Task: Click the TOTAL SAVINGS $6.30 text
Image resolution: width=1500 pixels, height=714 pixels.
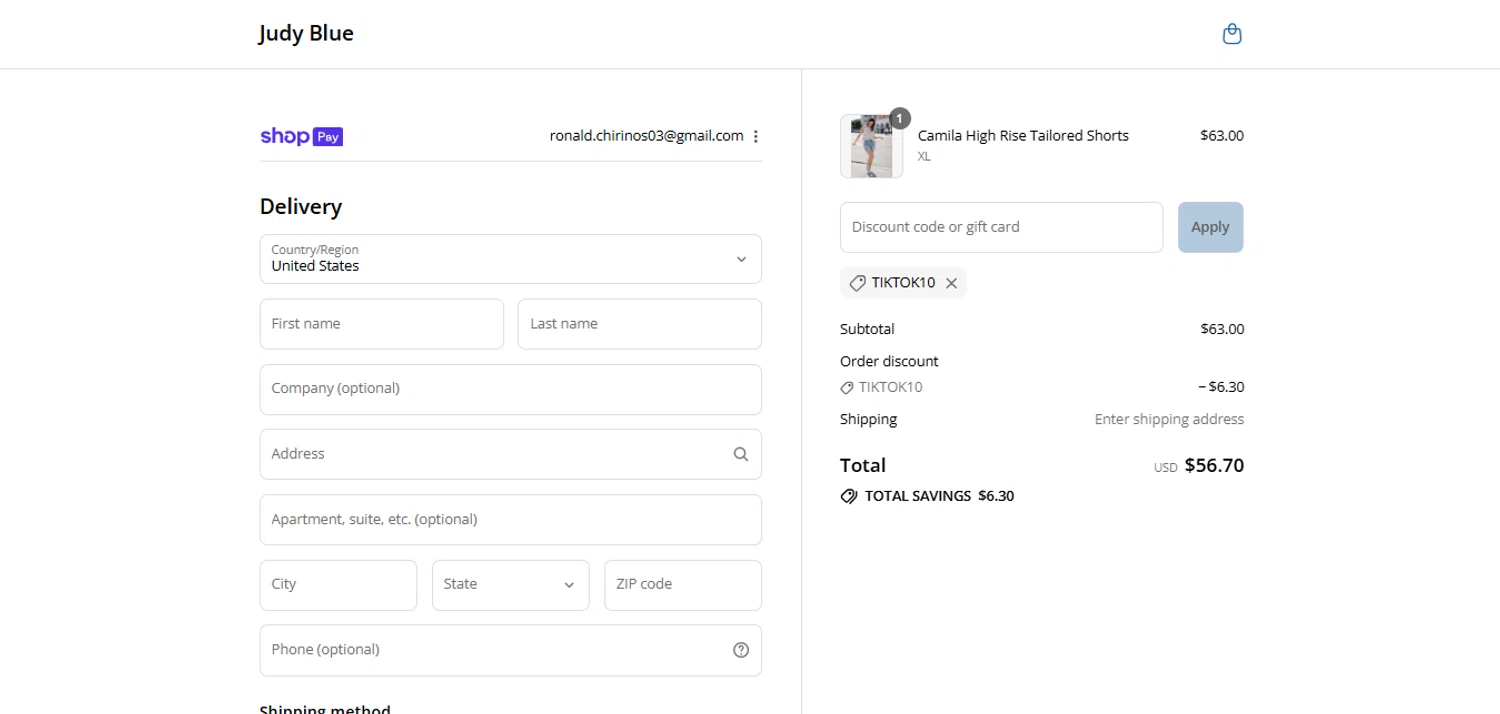Action: 939,496
